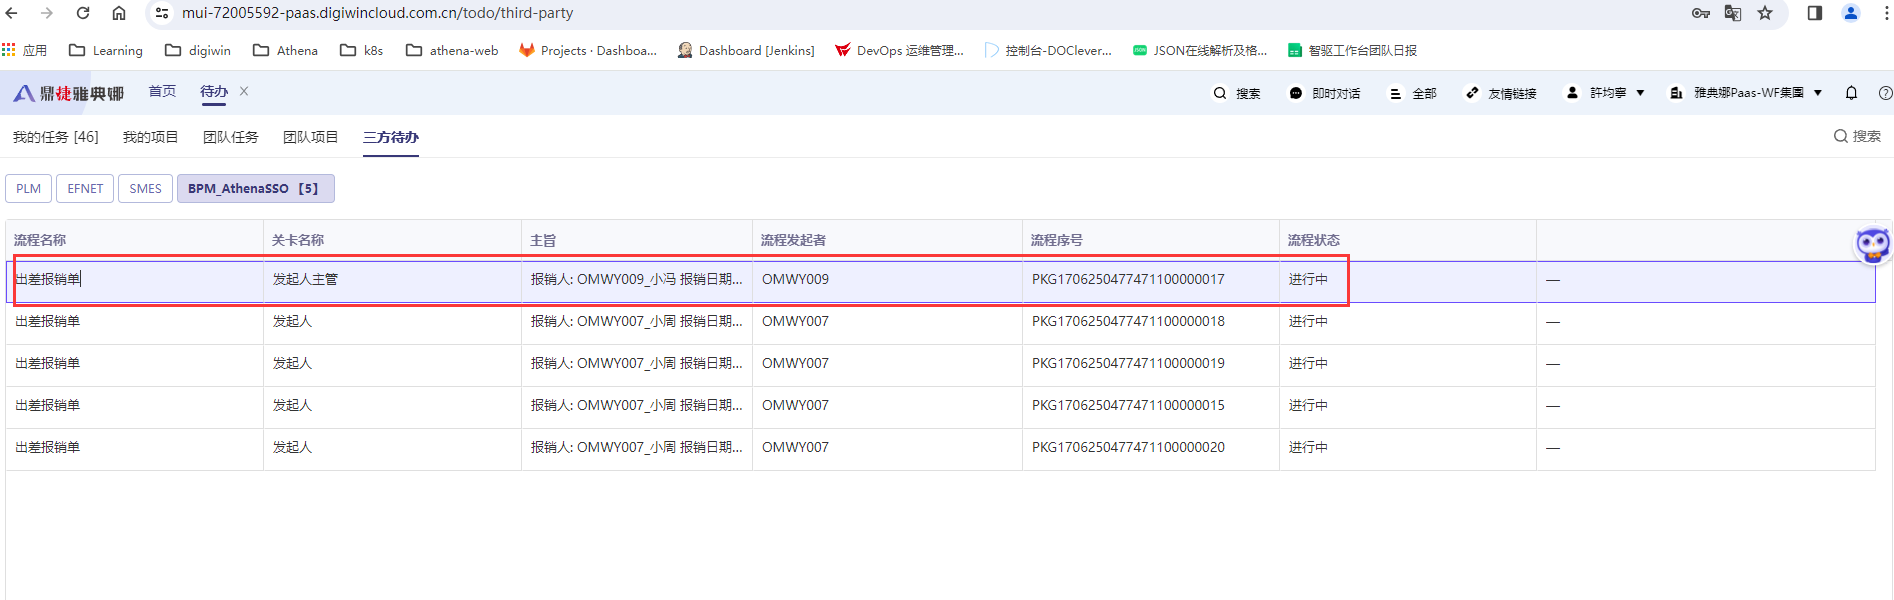
Task: Open the browser three-dot menu
Action: coord(1886,13)
